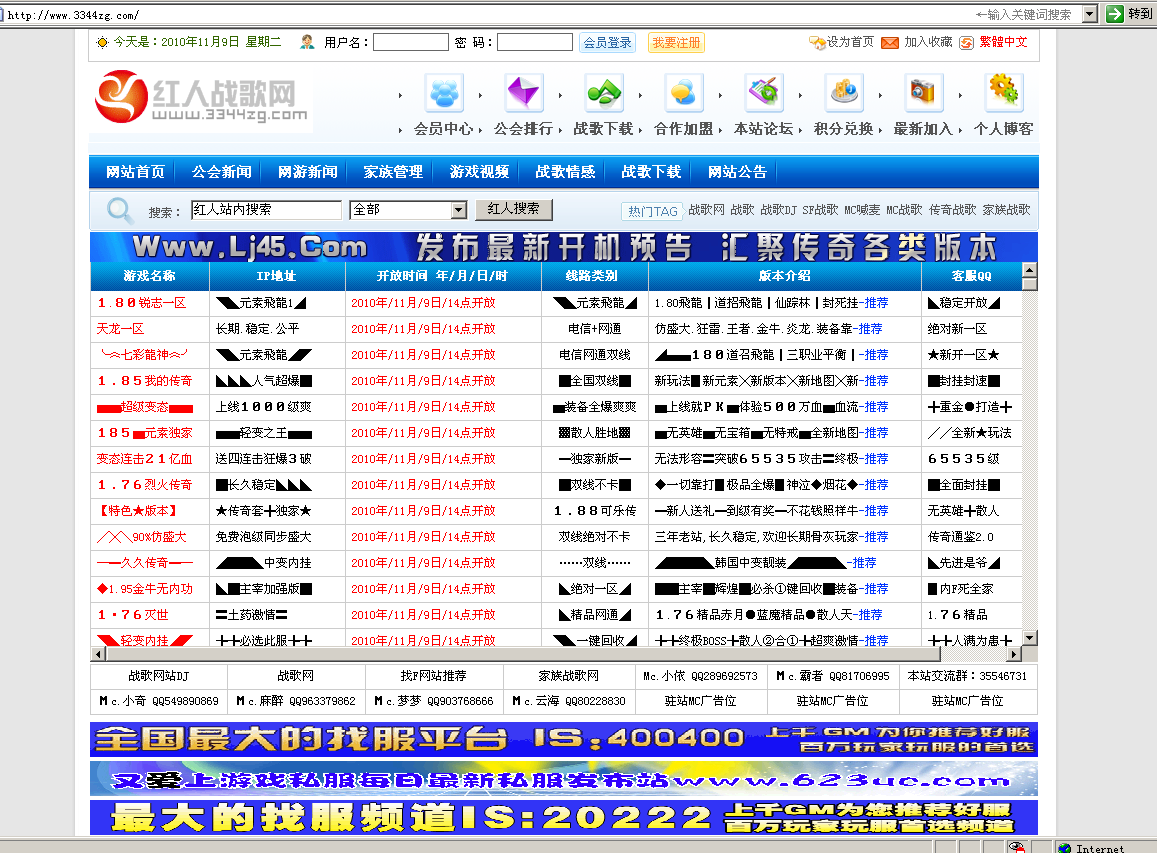Screen dimensions: 1157x853
Task: Open the 公会排行 diamond icon
Action: click(524, 94)
